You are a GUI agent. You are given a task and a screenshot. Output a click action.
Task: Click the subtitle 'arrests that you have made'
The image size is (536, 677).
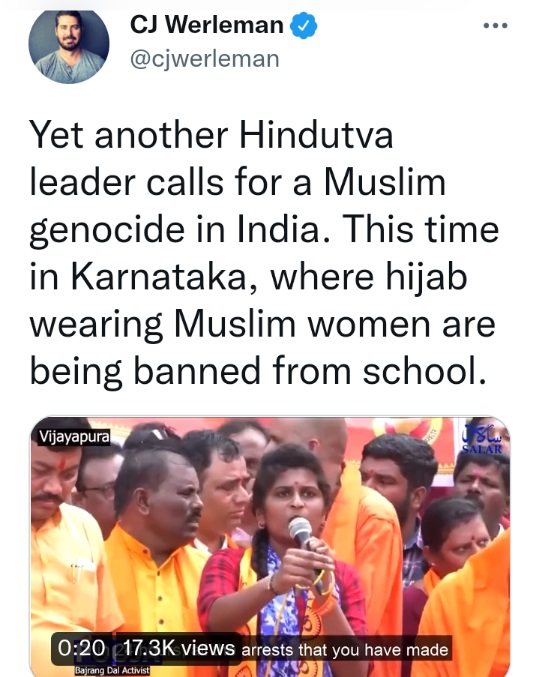coord(345,649)
